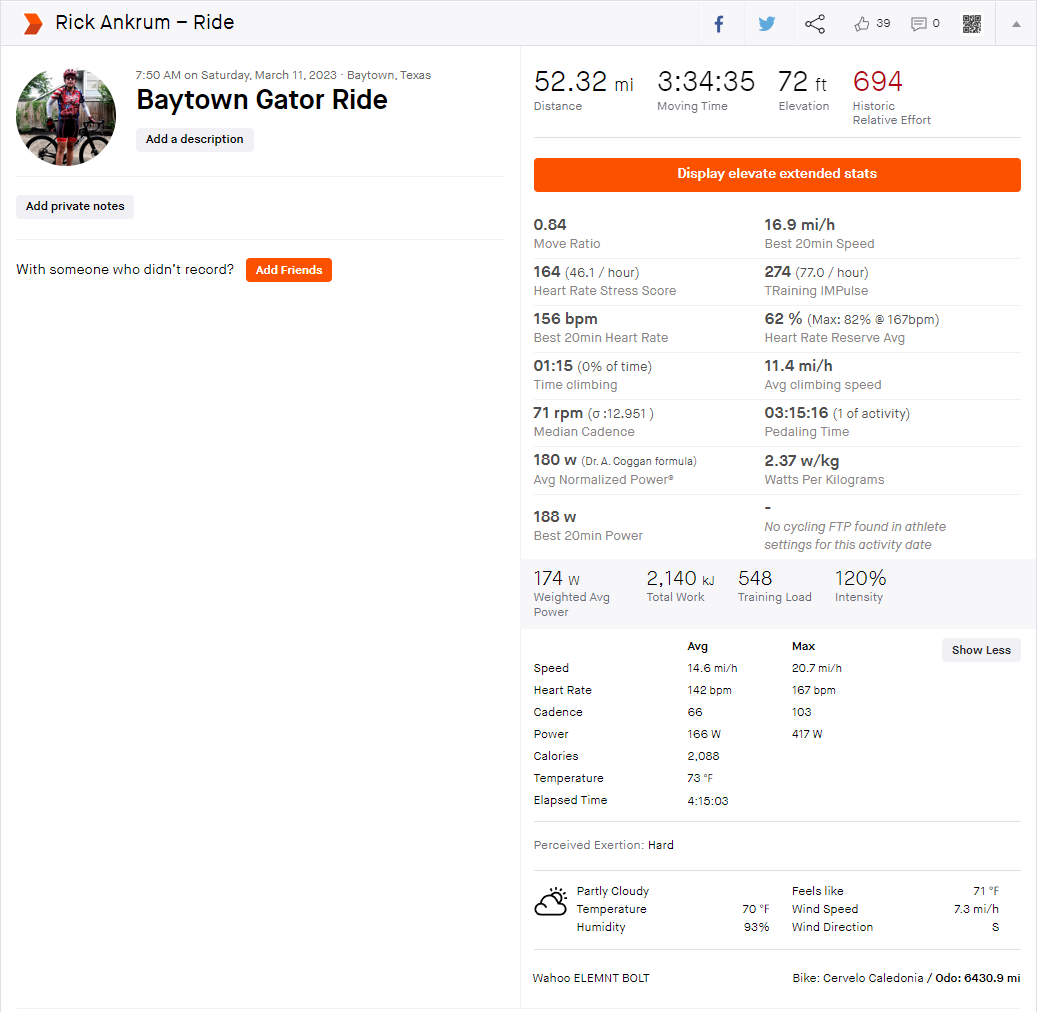
Task: Click the Historic Relative Effort value 694
Action: [877, 82]
